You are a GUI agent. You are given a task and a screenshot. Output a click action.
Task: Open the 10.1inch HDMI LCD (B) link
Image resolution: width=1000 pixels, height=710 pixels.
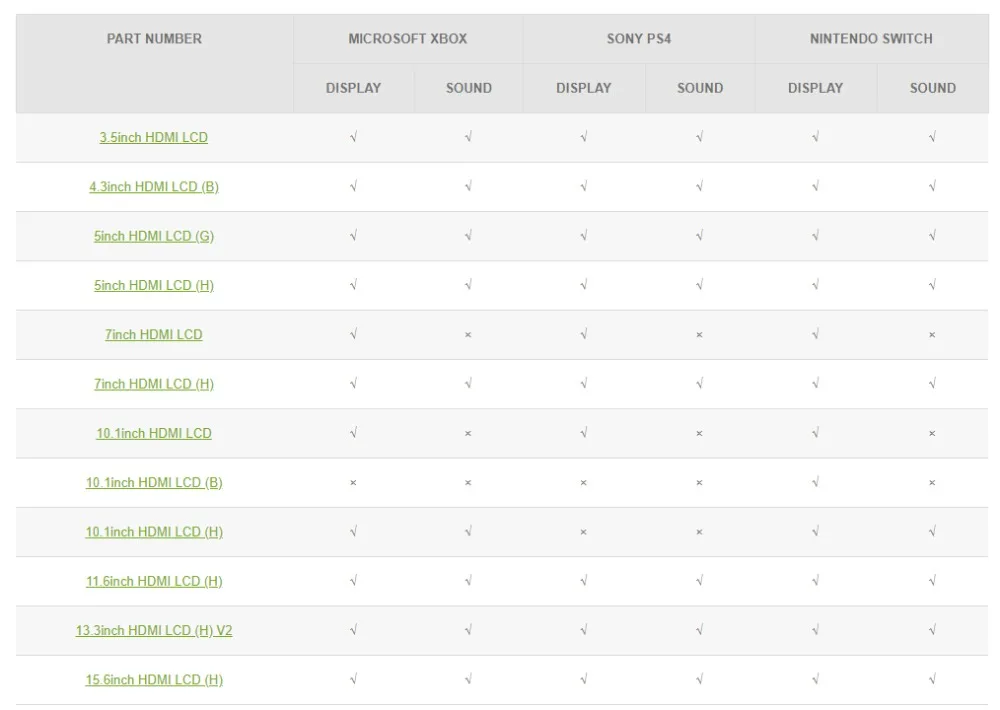tap(154, 482)
